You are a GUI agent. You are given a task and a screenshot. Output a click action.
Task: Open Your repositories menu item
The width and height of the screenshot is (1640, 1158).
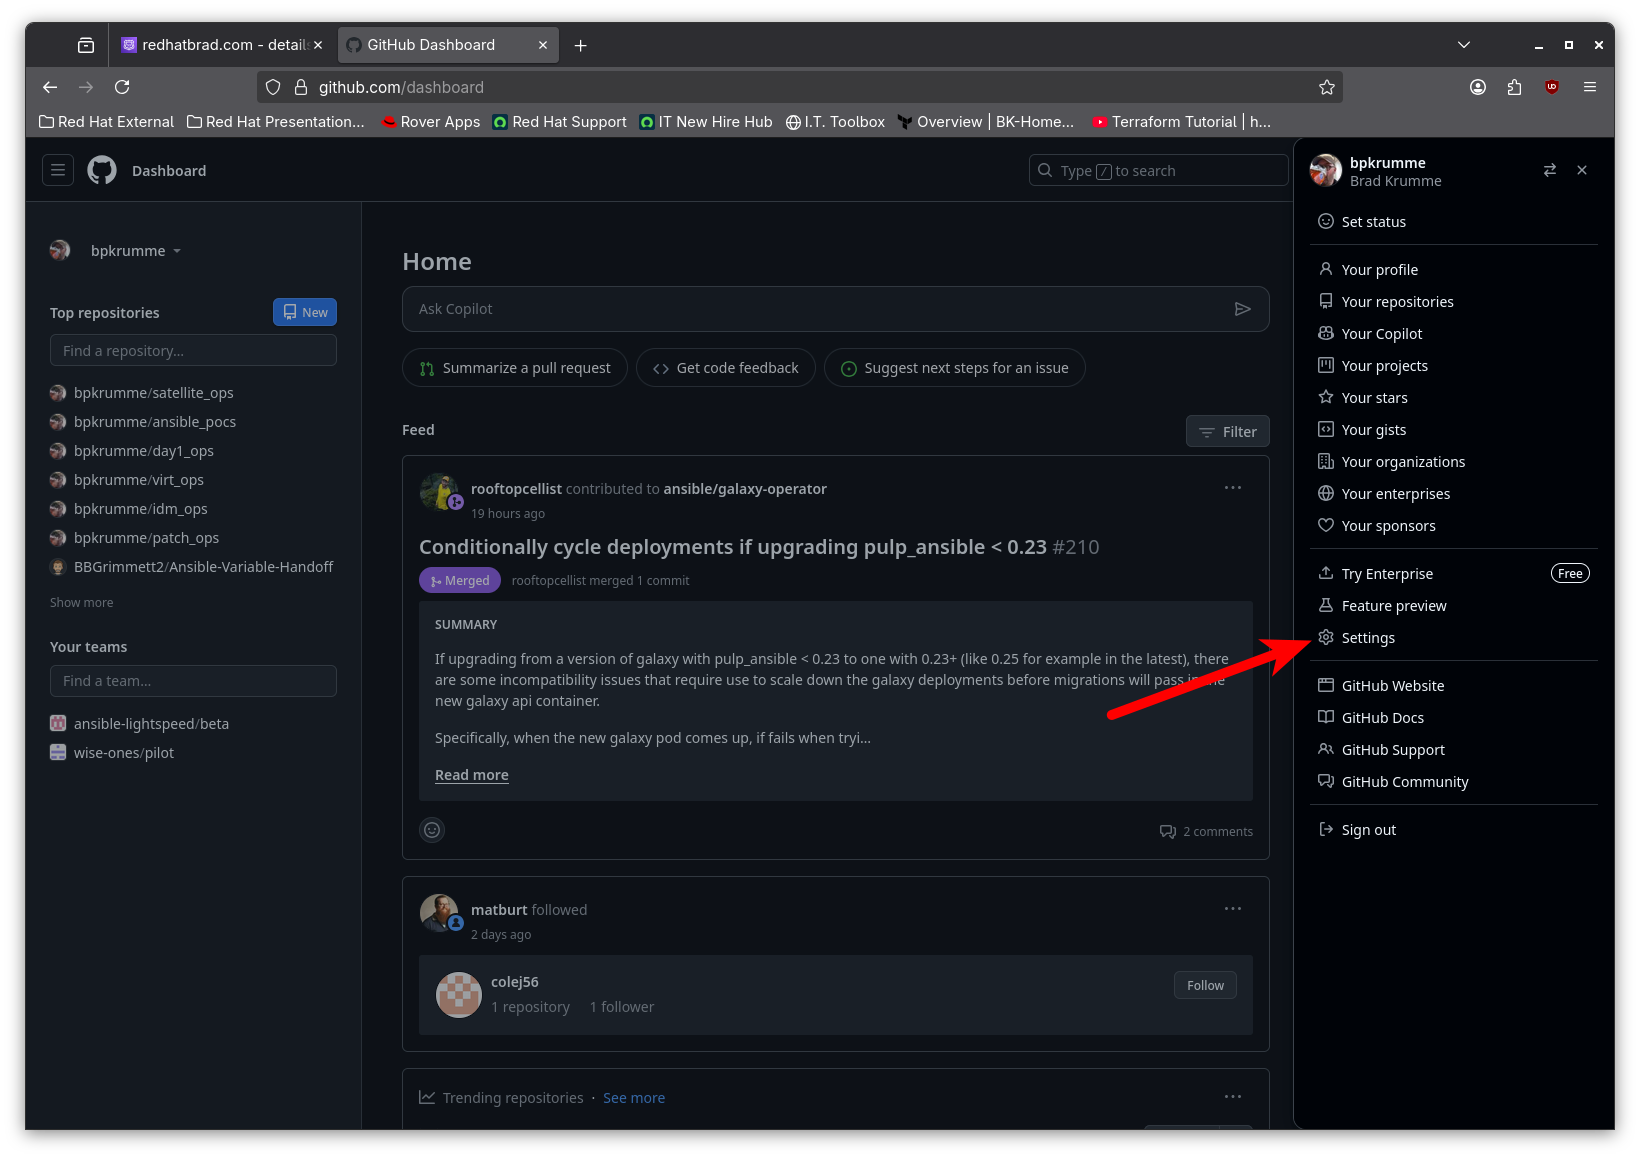[x=1454, y=301]
